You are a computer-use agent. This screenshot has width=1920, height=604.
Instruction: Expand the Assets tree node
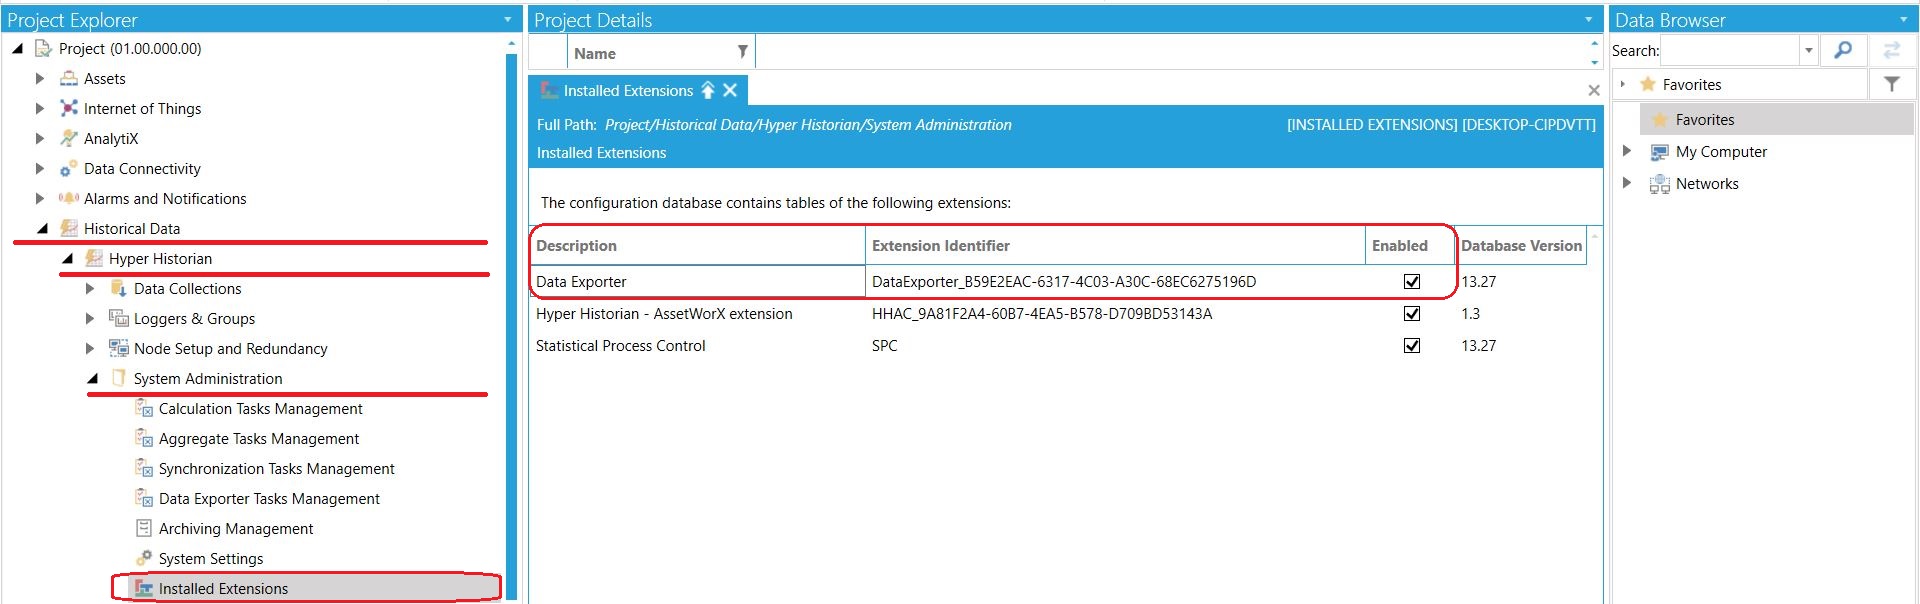[x=40, y=78]
